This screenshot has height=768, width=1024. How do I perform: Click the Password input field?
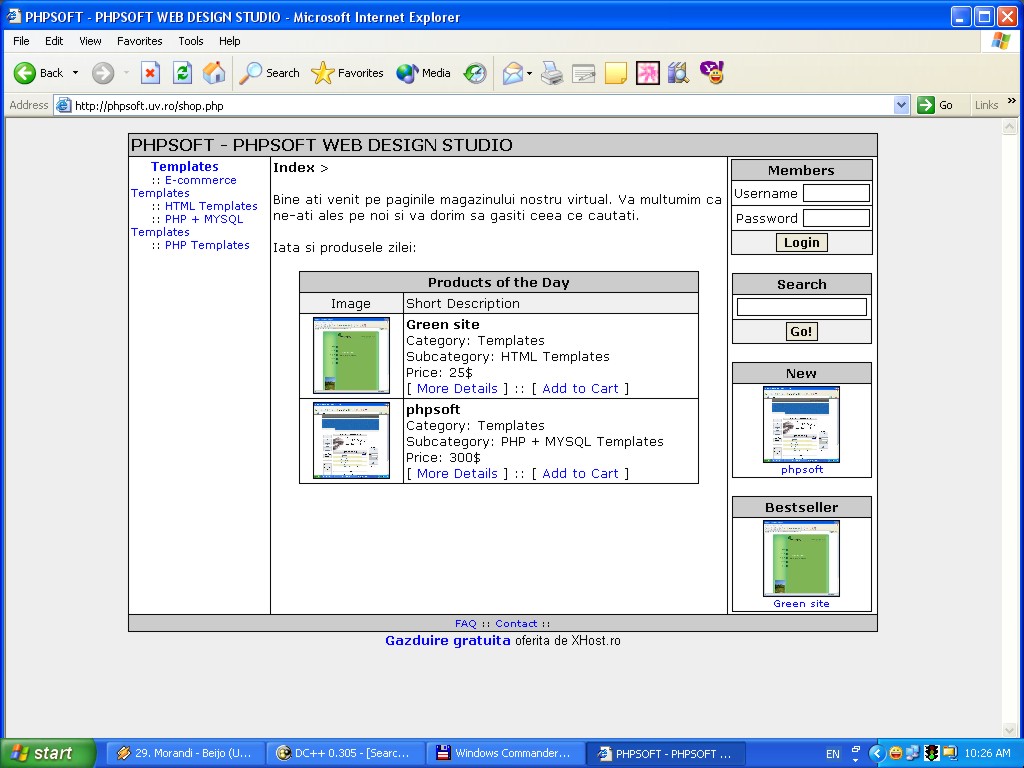click(836, 218)
